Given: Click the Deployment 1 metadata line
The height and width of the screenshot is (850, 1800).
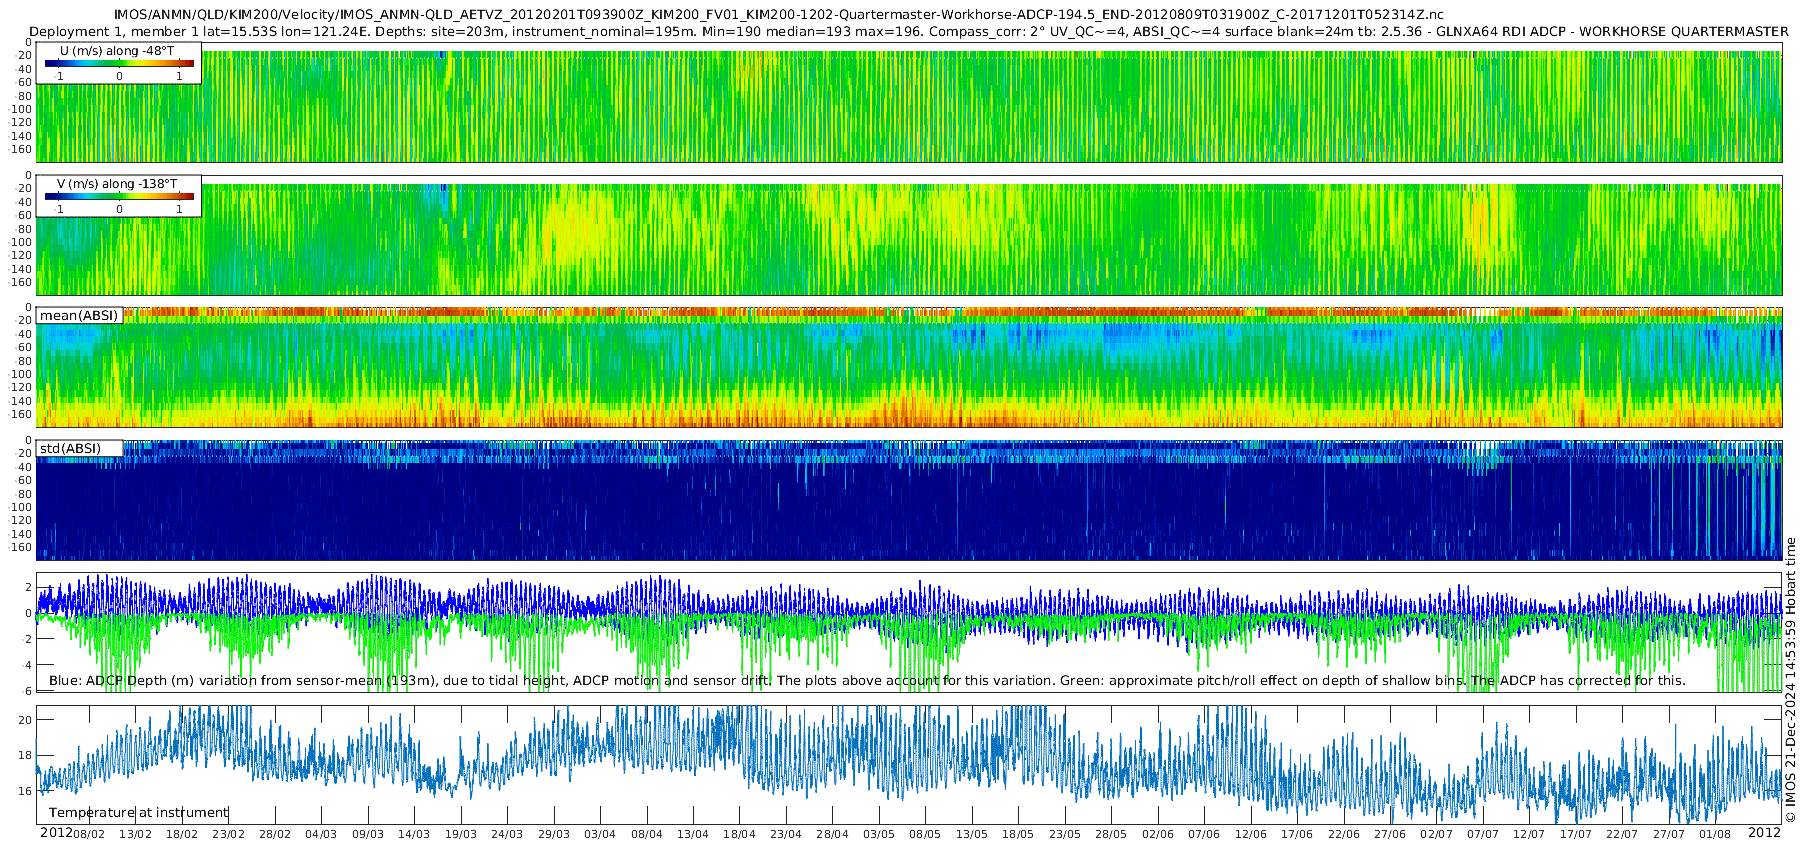Looking at the screenshot, I should tap(908, 32).
